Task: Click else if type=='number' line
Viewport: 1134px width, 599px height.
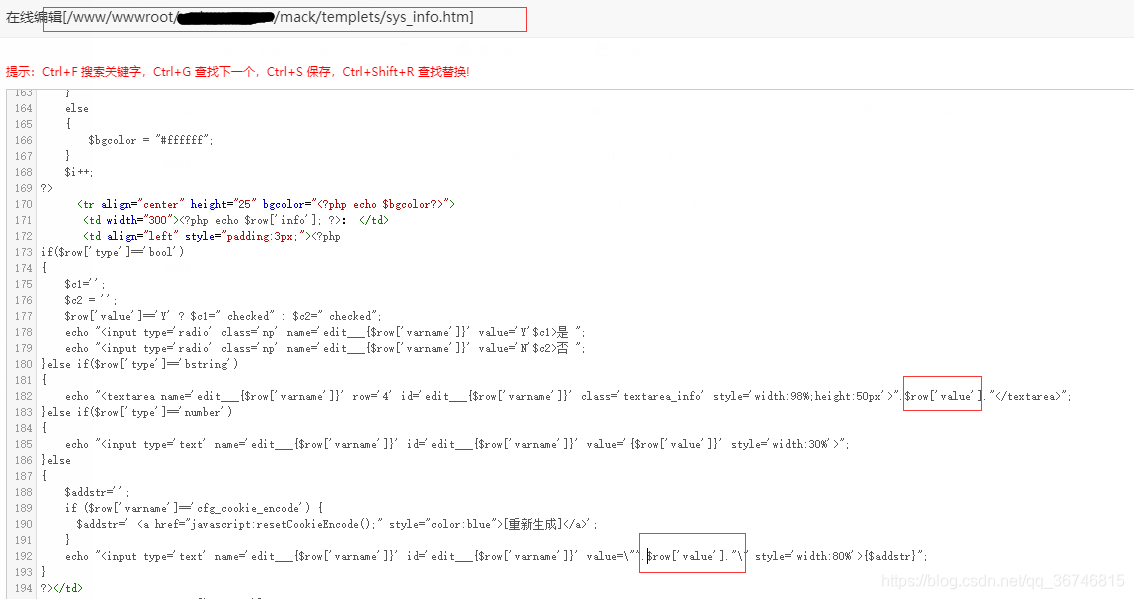Action: [136, 412]
